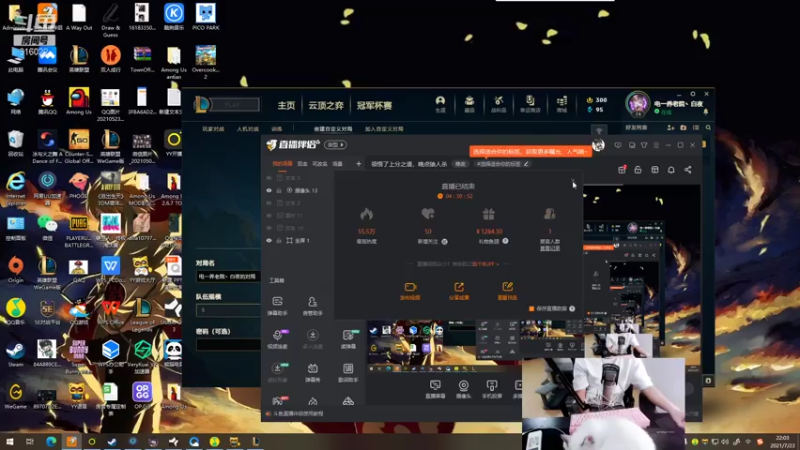This screenshot has width=800, height=450.
Task: Open the lyrics assistant tool
Action: [x=348, y=372]
